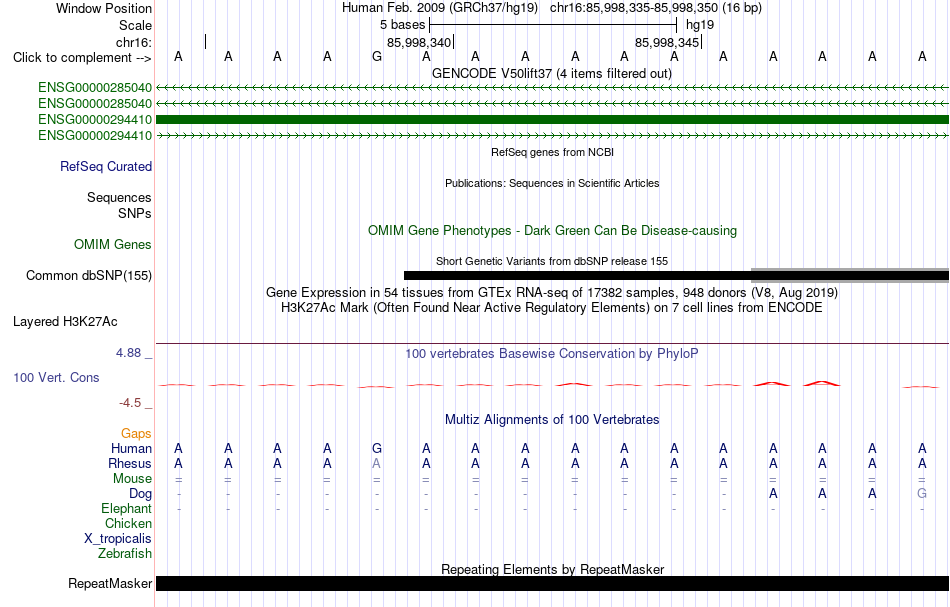Click the ENSG00000294410 label beside the solid bar

pos(95,119)
